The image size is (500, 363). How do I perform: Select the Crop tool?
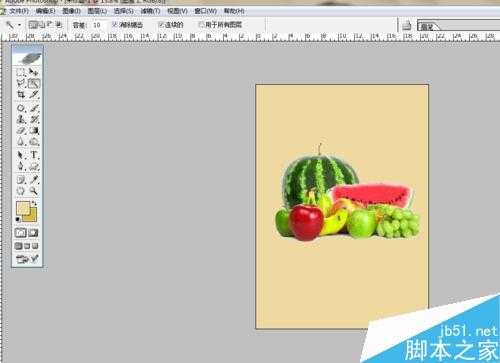tap(21, 94)
